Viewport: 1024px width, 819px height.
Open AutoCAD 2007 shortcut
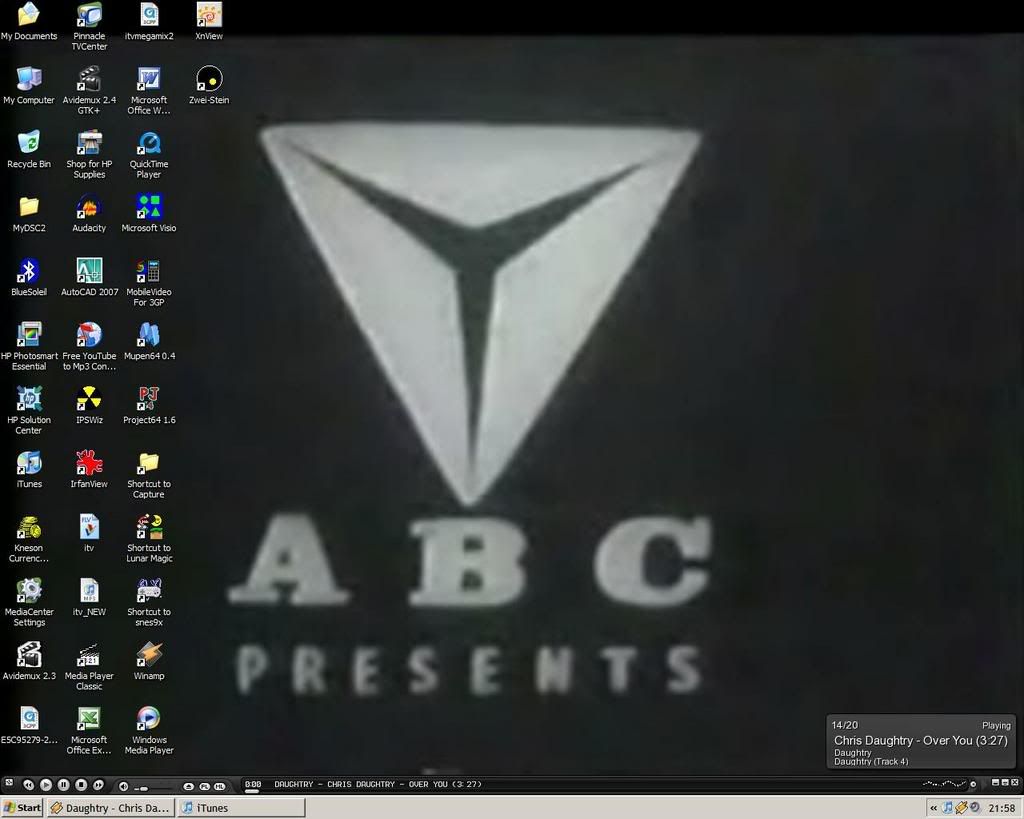click(x=89, y=277)
